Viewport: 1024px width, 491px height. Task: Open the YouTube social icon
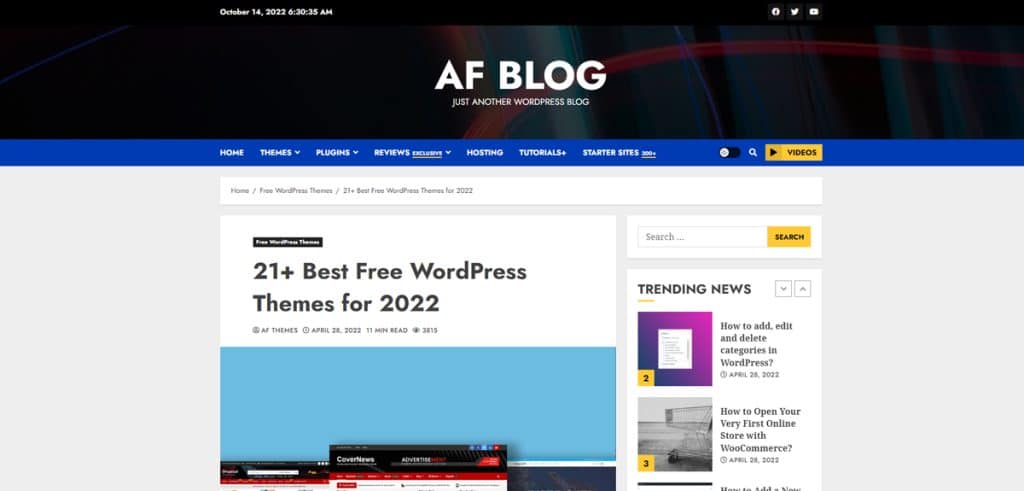coord(814,12)
